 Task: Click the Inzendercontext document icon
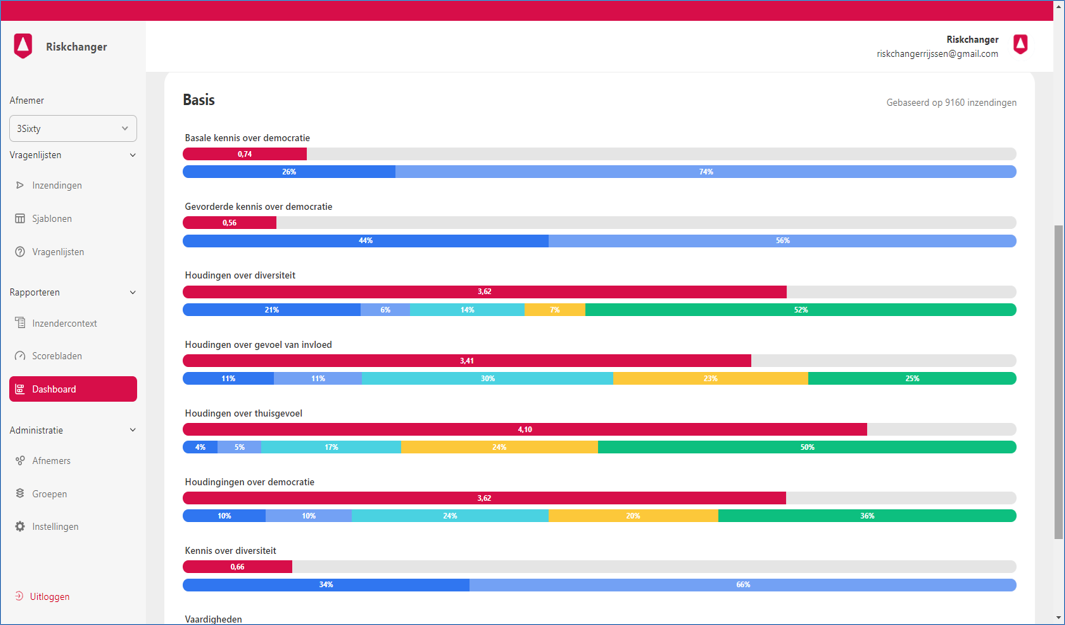coord(20,323)
